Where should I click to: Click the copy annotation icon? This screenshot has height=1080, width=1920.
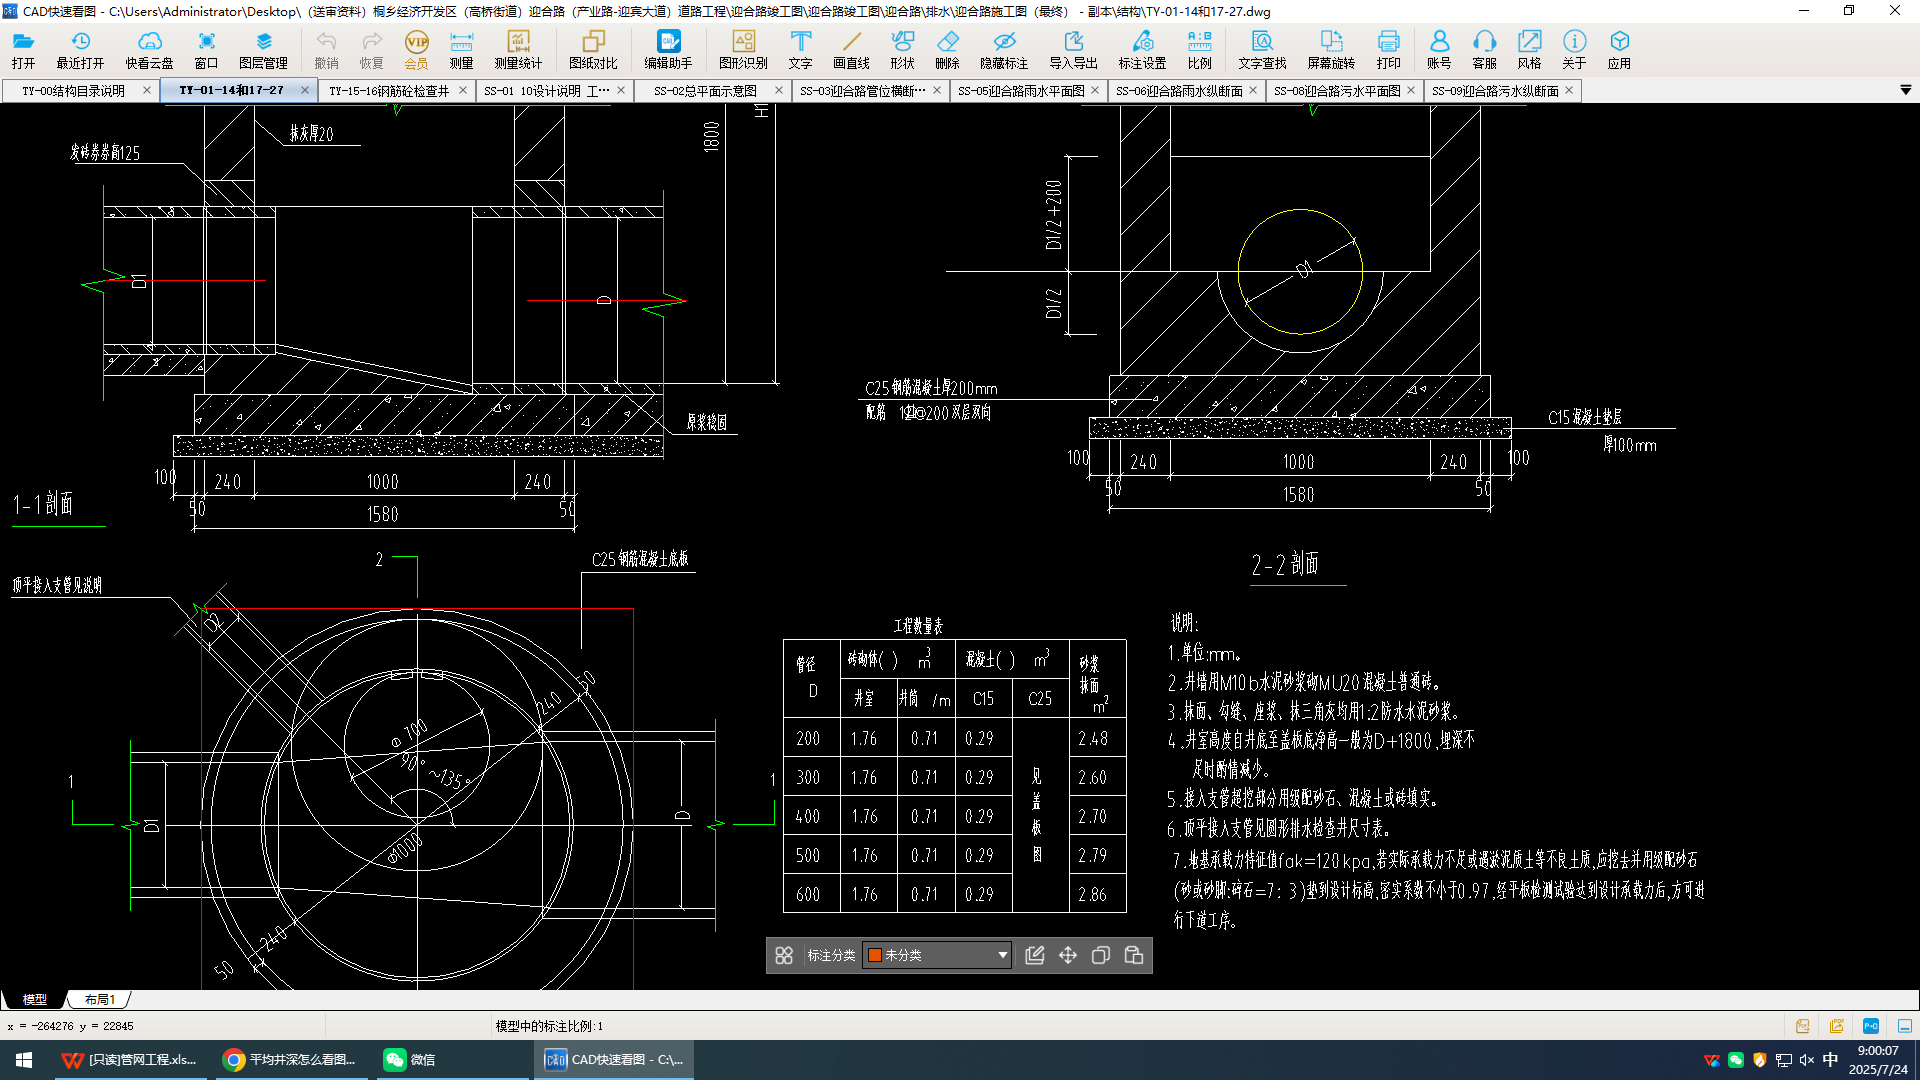[1101, 955]
